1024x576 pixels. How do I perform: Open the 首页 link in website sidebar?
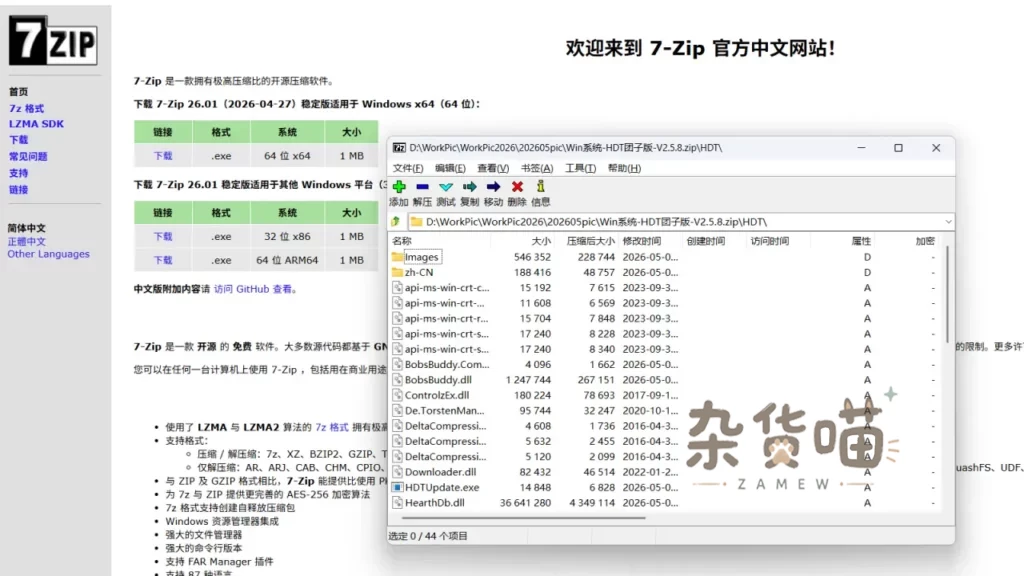[x=18, y=92]
